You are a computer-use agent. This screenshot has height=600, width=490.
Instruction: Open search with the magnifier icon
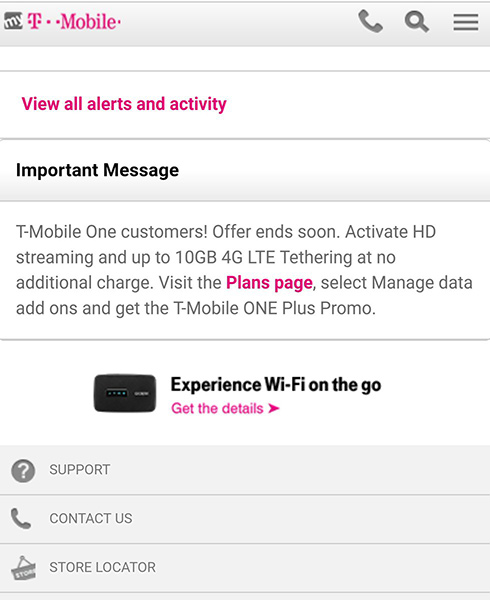click(417, 22)
